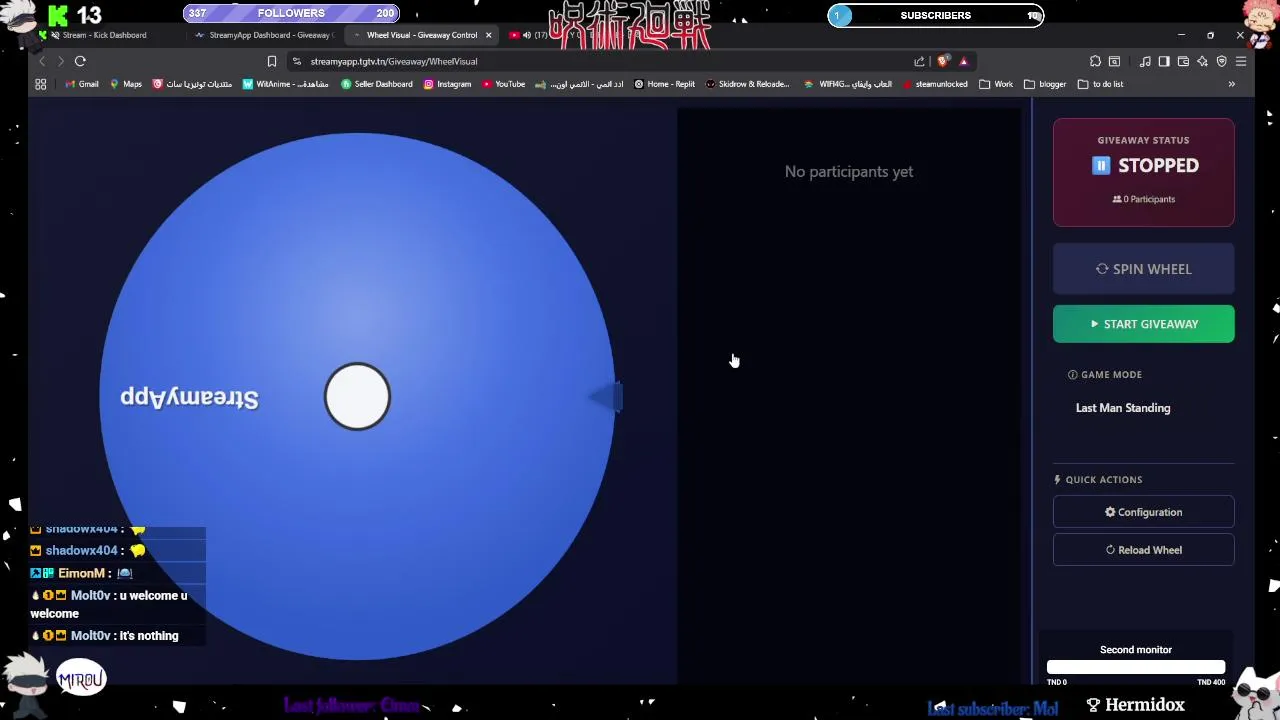Close the Wheel Visual tab
This screenshot has height=720, width=1280.
click(x=488, y=35)
